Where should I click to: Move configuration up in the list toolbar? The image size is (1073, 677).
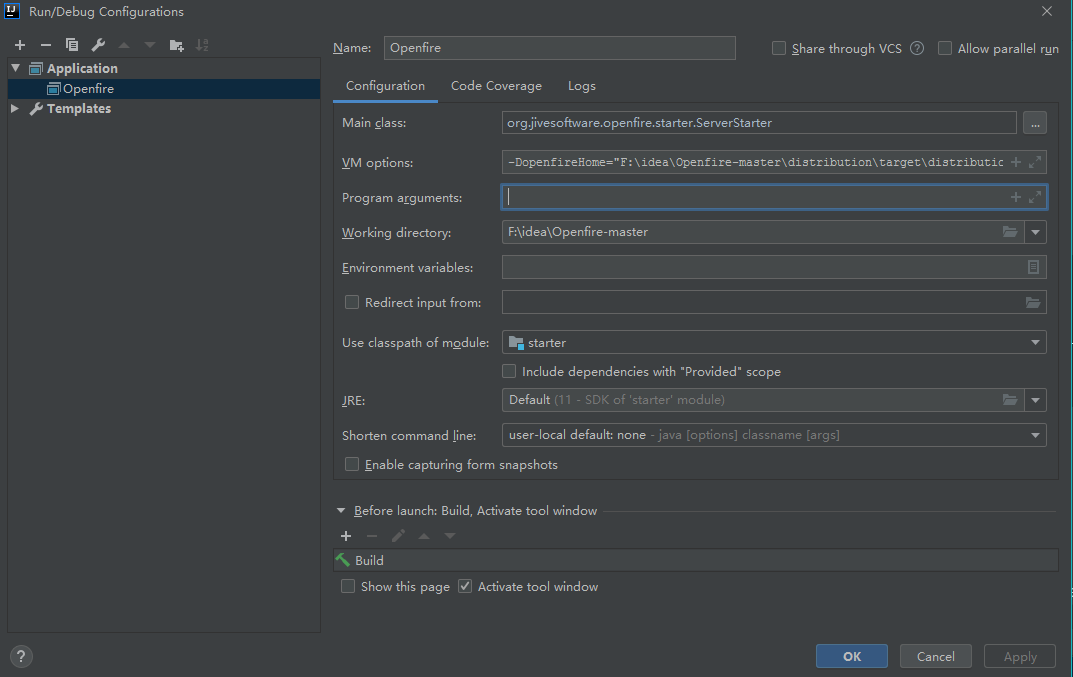(124, 45)
